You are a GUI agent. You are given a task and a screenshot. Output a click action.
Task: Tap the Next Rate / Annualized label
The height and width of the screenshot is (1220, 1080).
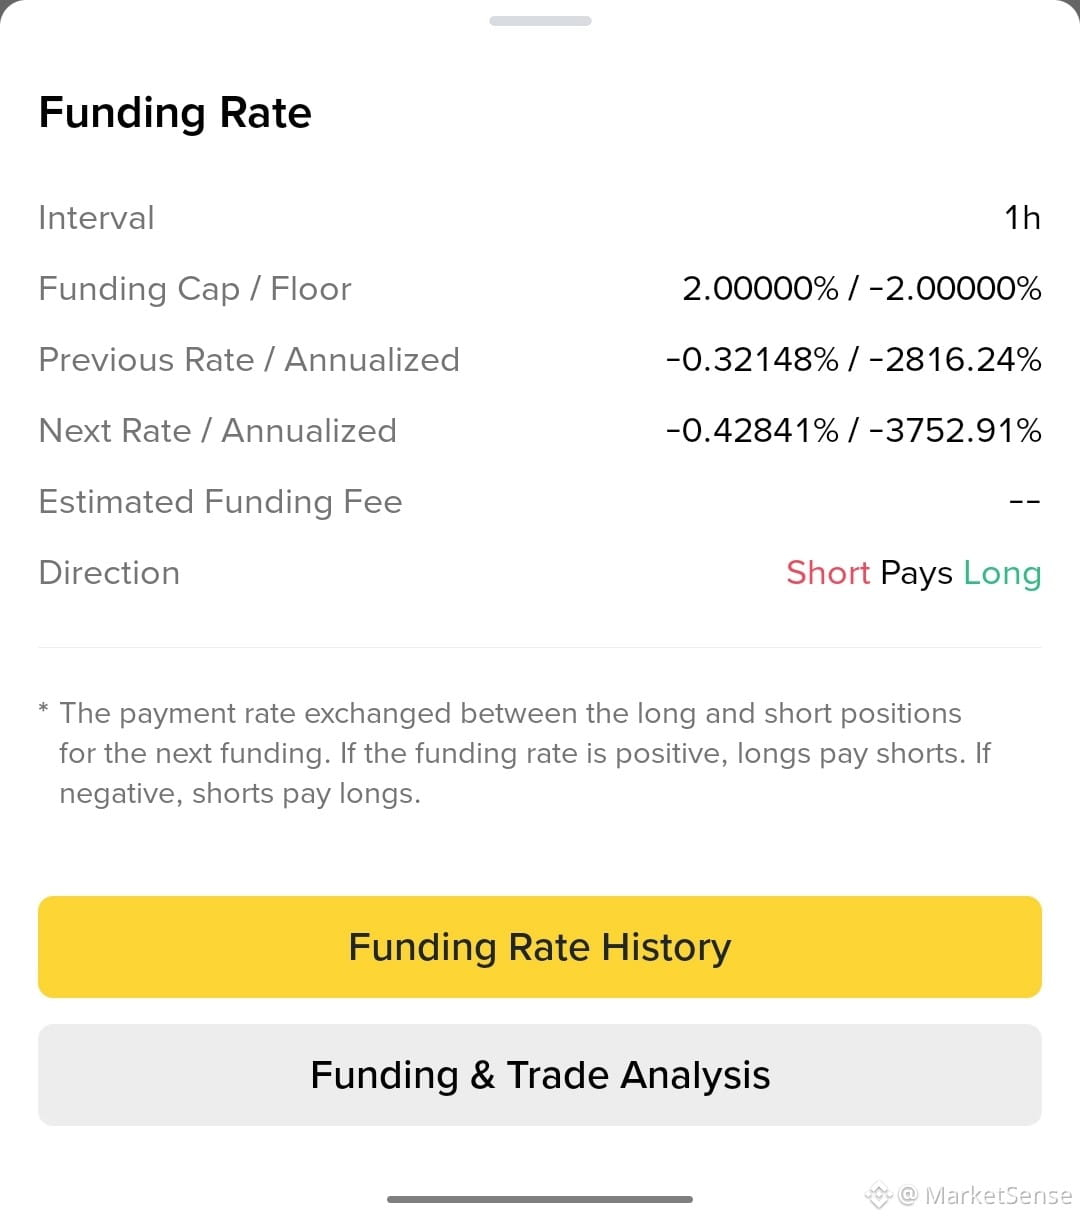tap(217, 431)
